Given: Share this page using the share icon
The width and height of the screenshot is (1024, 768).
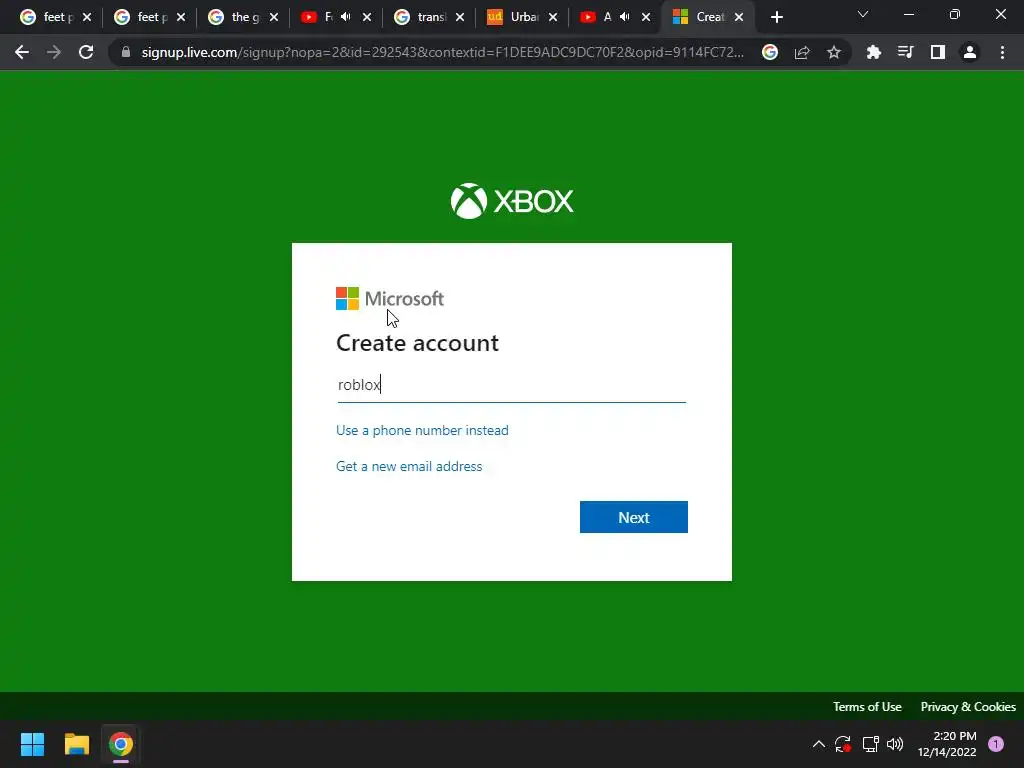Looking at the screenshot, I should 802,52.
